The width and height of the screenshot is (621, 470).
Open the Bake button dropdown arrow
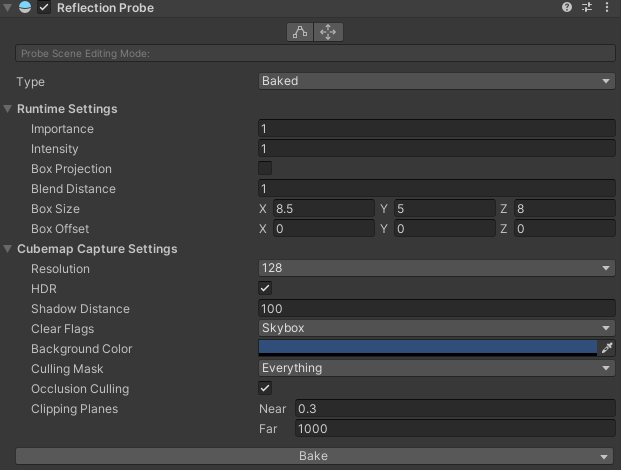tap(606, 456)
